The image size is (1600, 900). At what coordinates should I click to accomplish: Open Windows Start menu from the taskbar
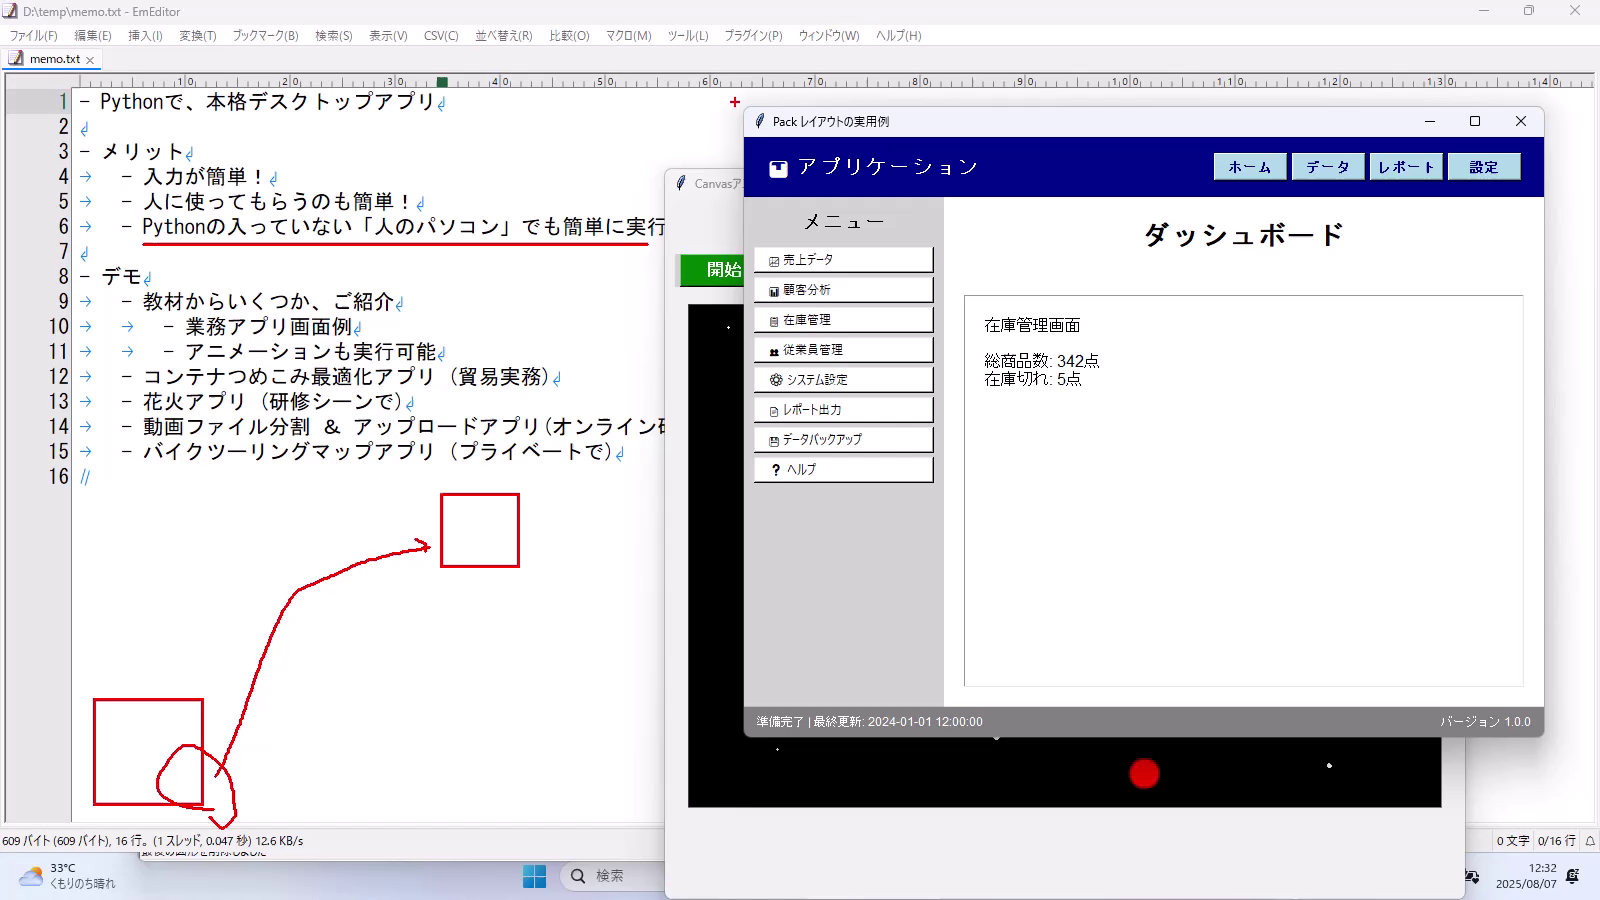(x=535, y=876)
